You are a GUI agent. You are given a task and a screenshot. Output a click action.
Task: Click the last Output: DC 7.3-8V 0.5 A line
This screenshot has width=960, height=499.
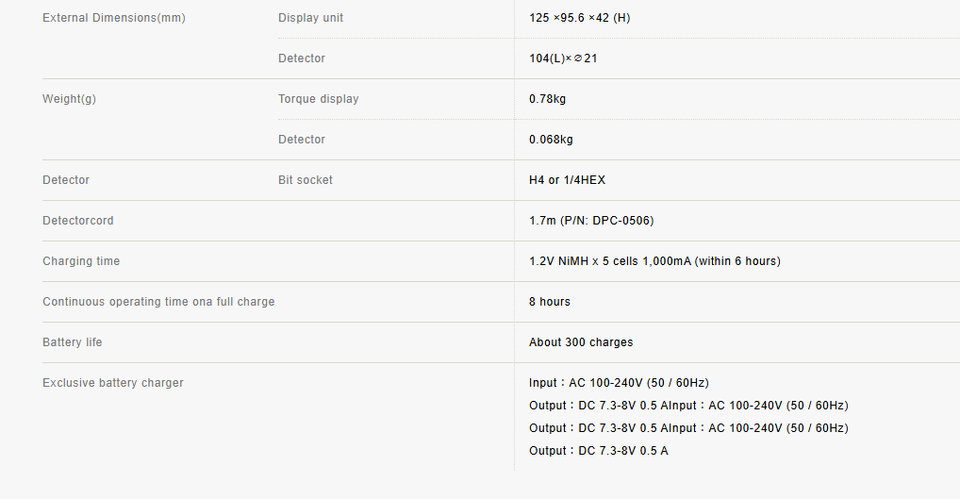[x=599, y=451]
